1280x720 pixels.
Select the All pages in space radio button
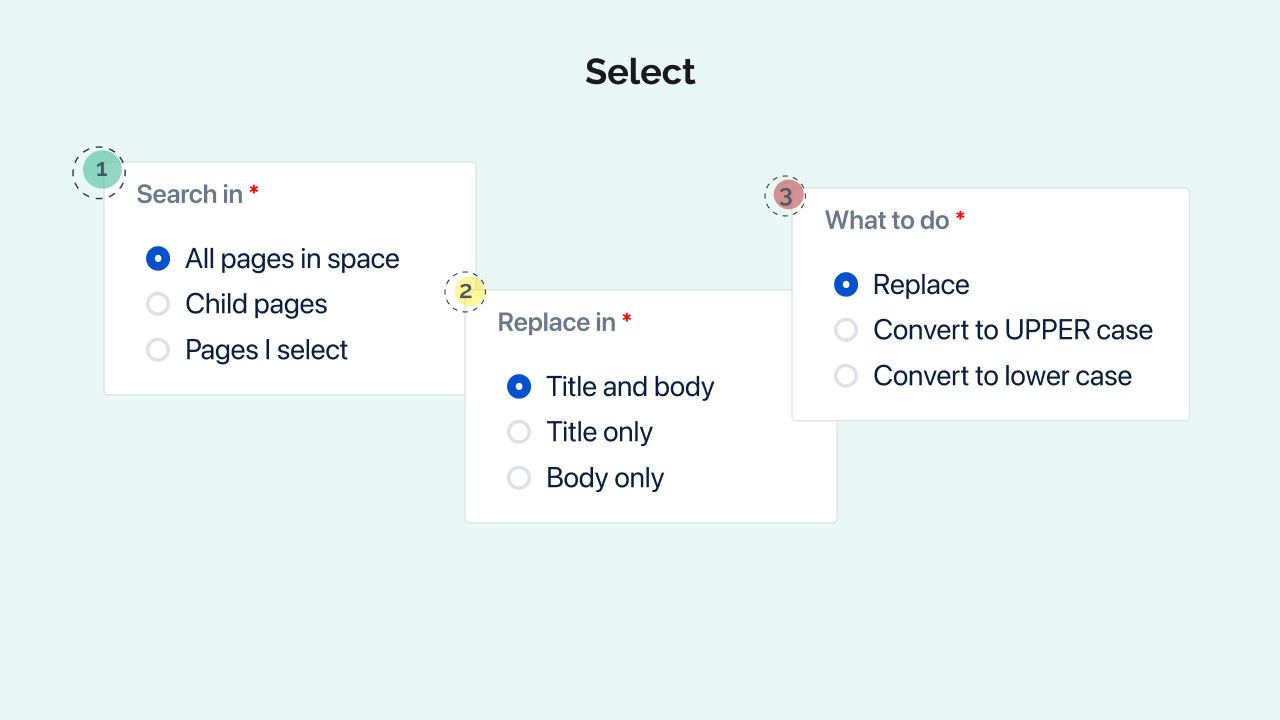pyautogui.click(x=158, y=259)
